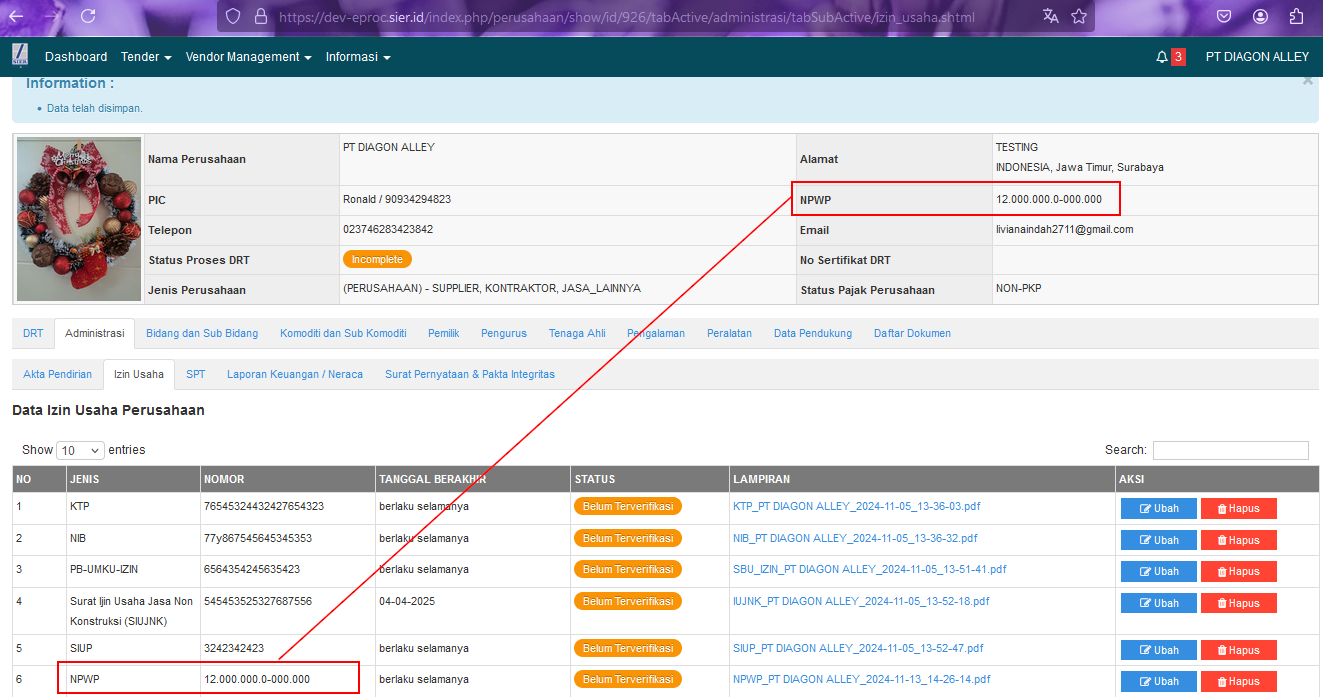Image resolution: width=1323 pixels, height=697 pixels.
Task: Click the table Search input field
Action: [x=1230, y=451]
